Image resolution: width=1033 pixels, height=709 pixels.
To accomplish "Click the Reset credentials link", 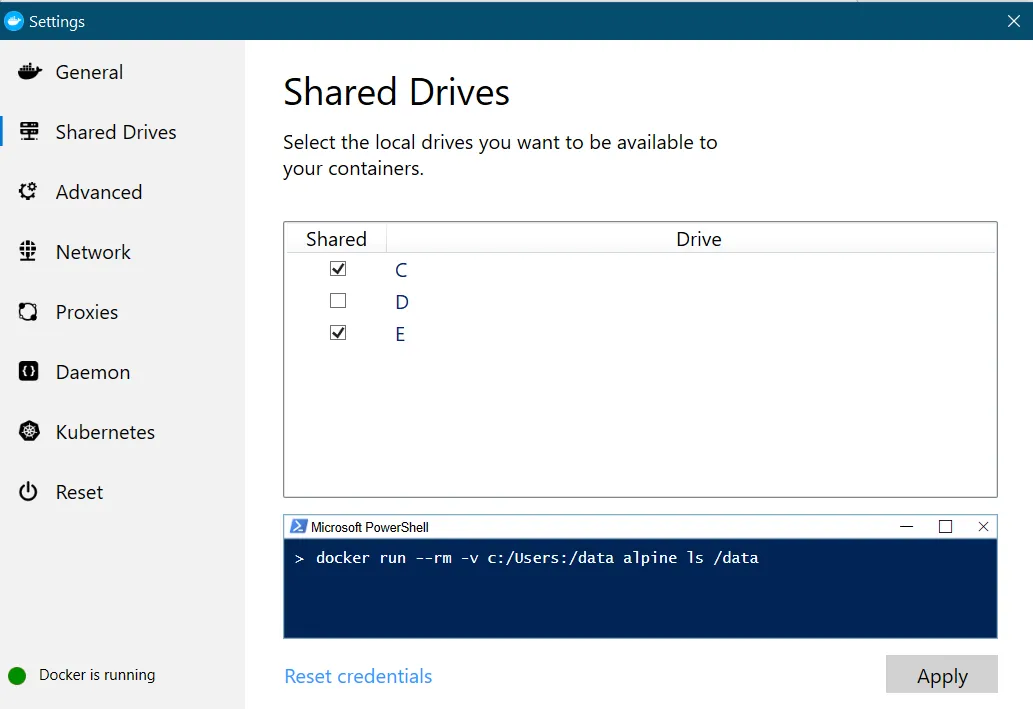I will (358, 676).
